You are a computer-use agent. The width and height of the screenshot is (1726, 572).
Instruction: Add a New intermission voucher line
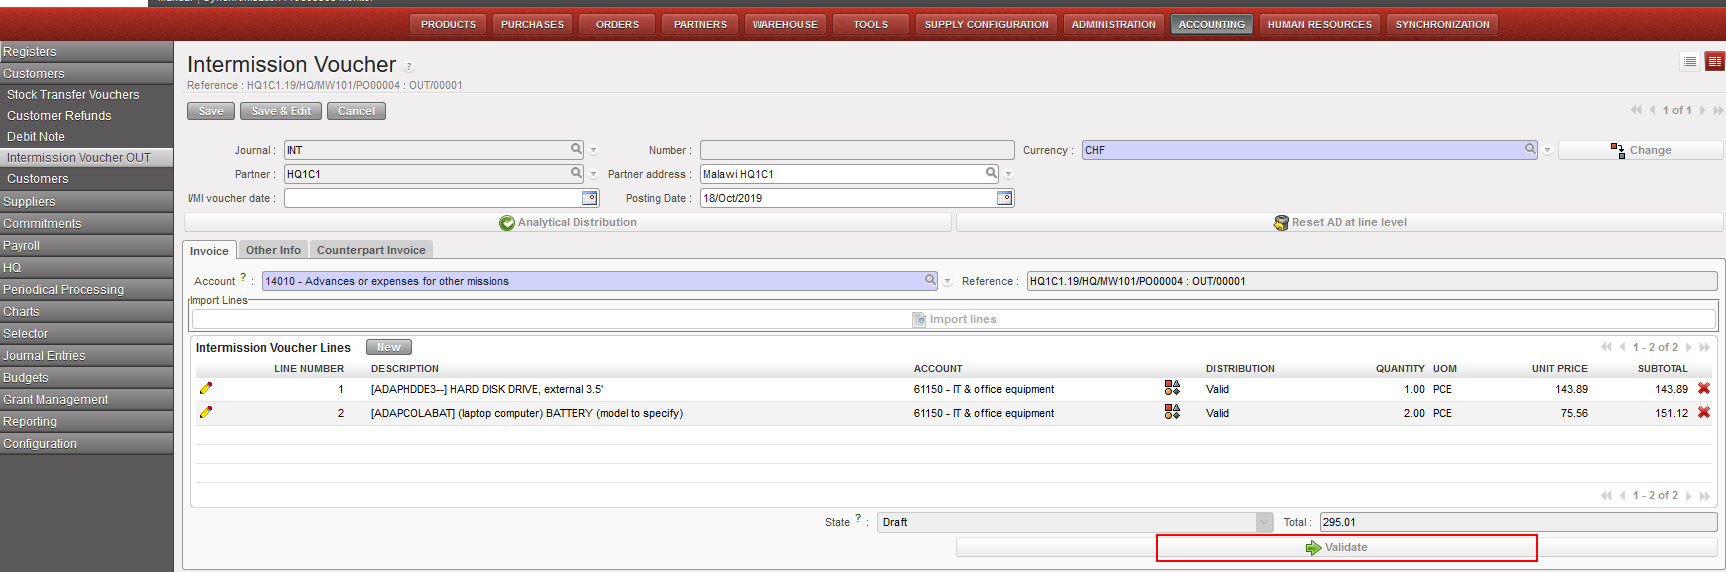point(388,347)
